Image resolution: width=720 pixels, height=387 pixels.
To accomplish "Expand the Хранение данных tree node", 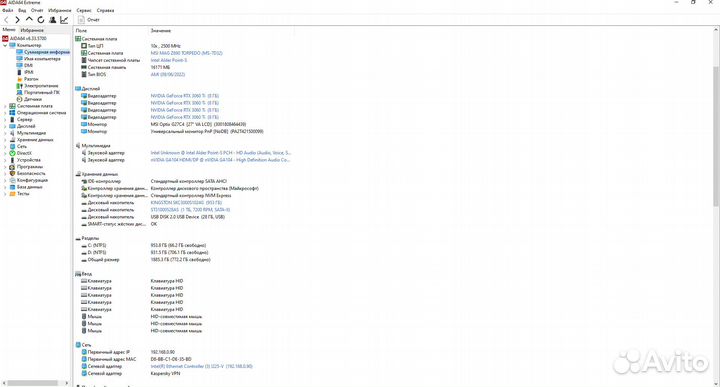I will (5, 140).
